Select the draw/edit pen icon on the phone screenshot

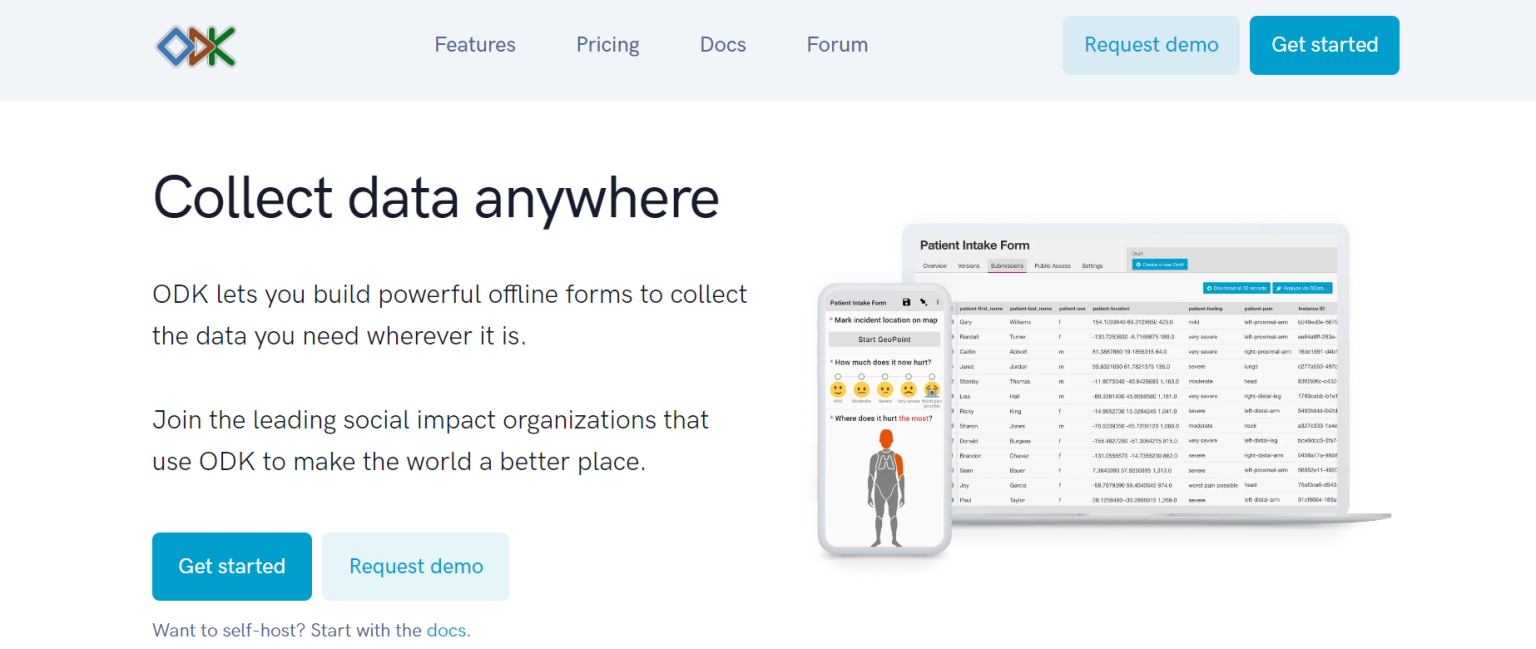pyautogui.click(x=923, y=302)
